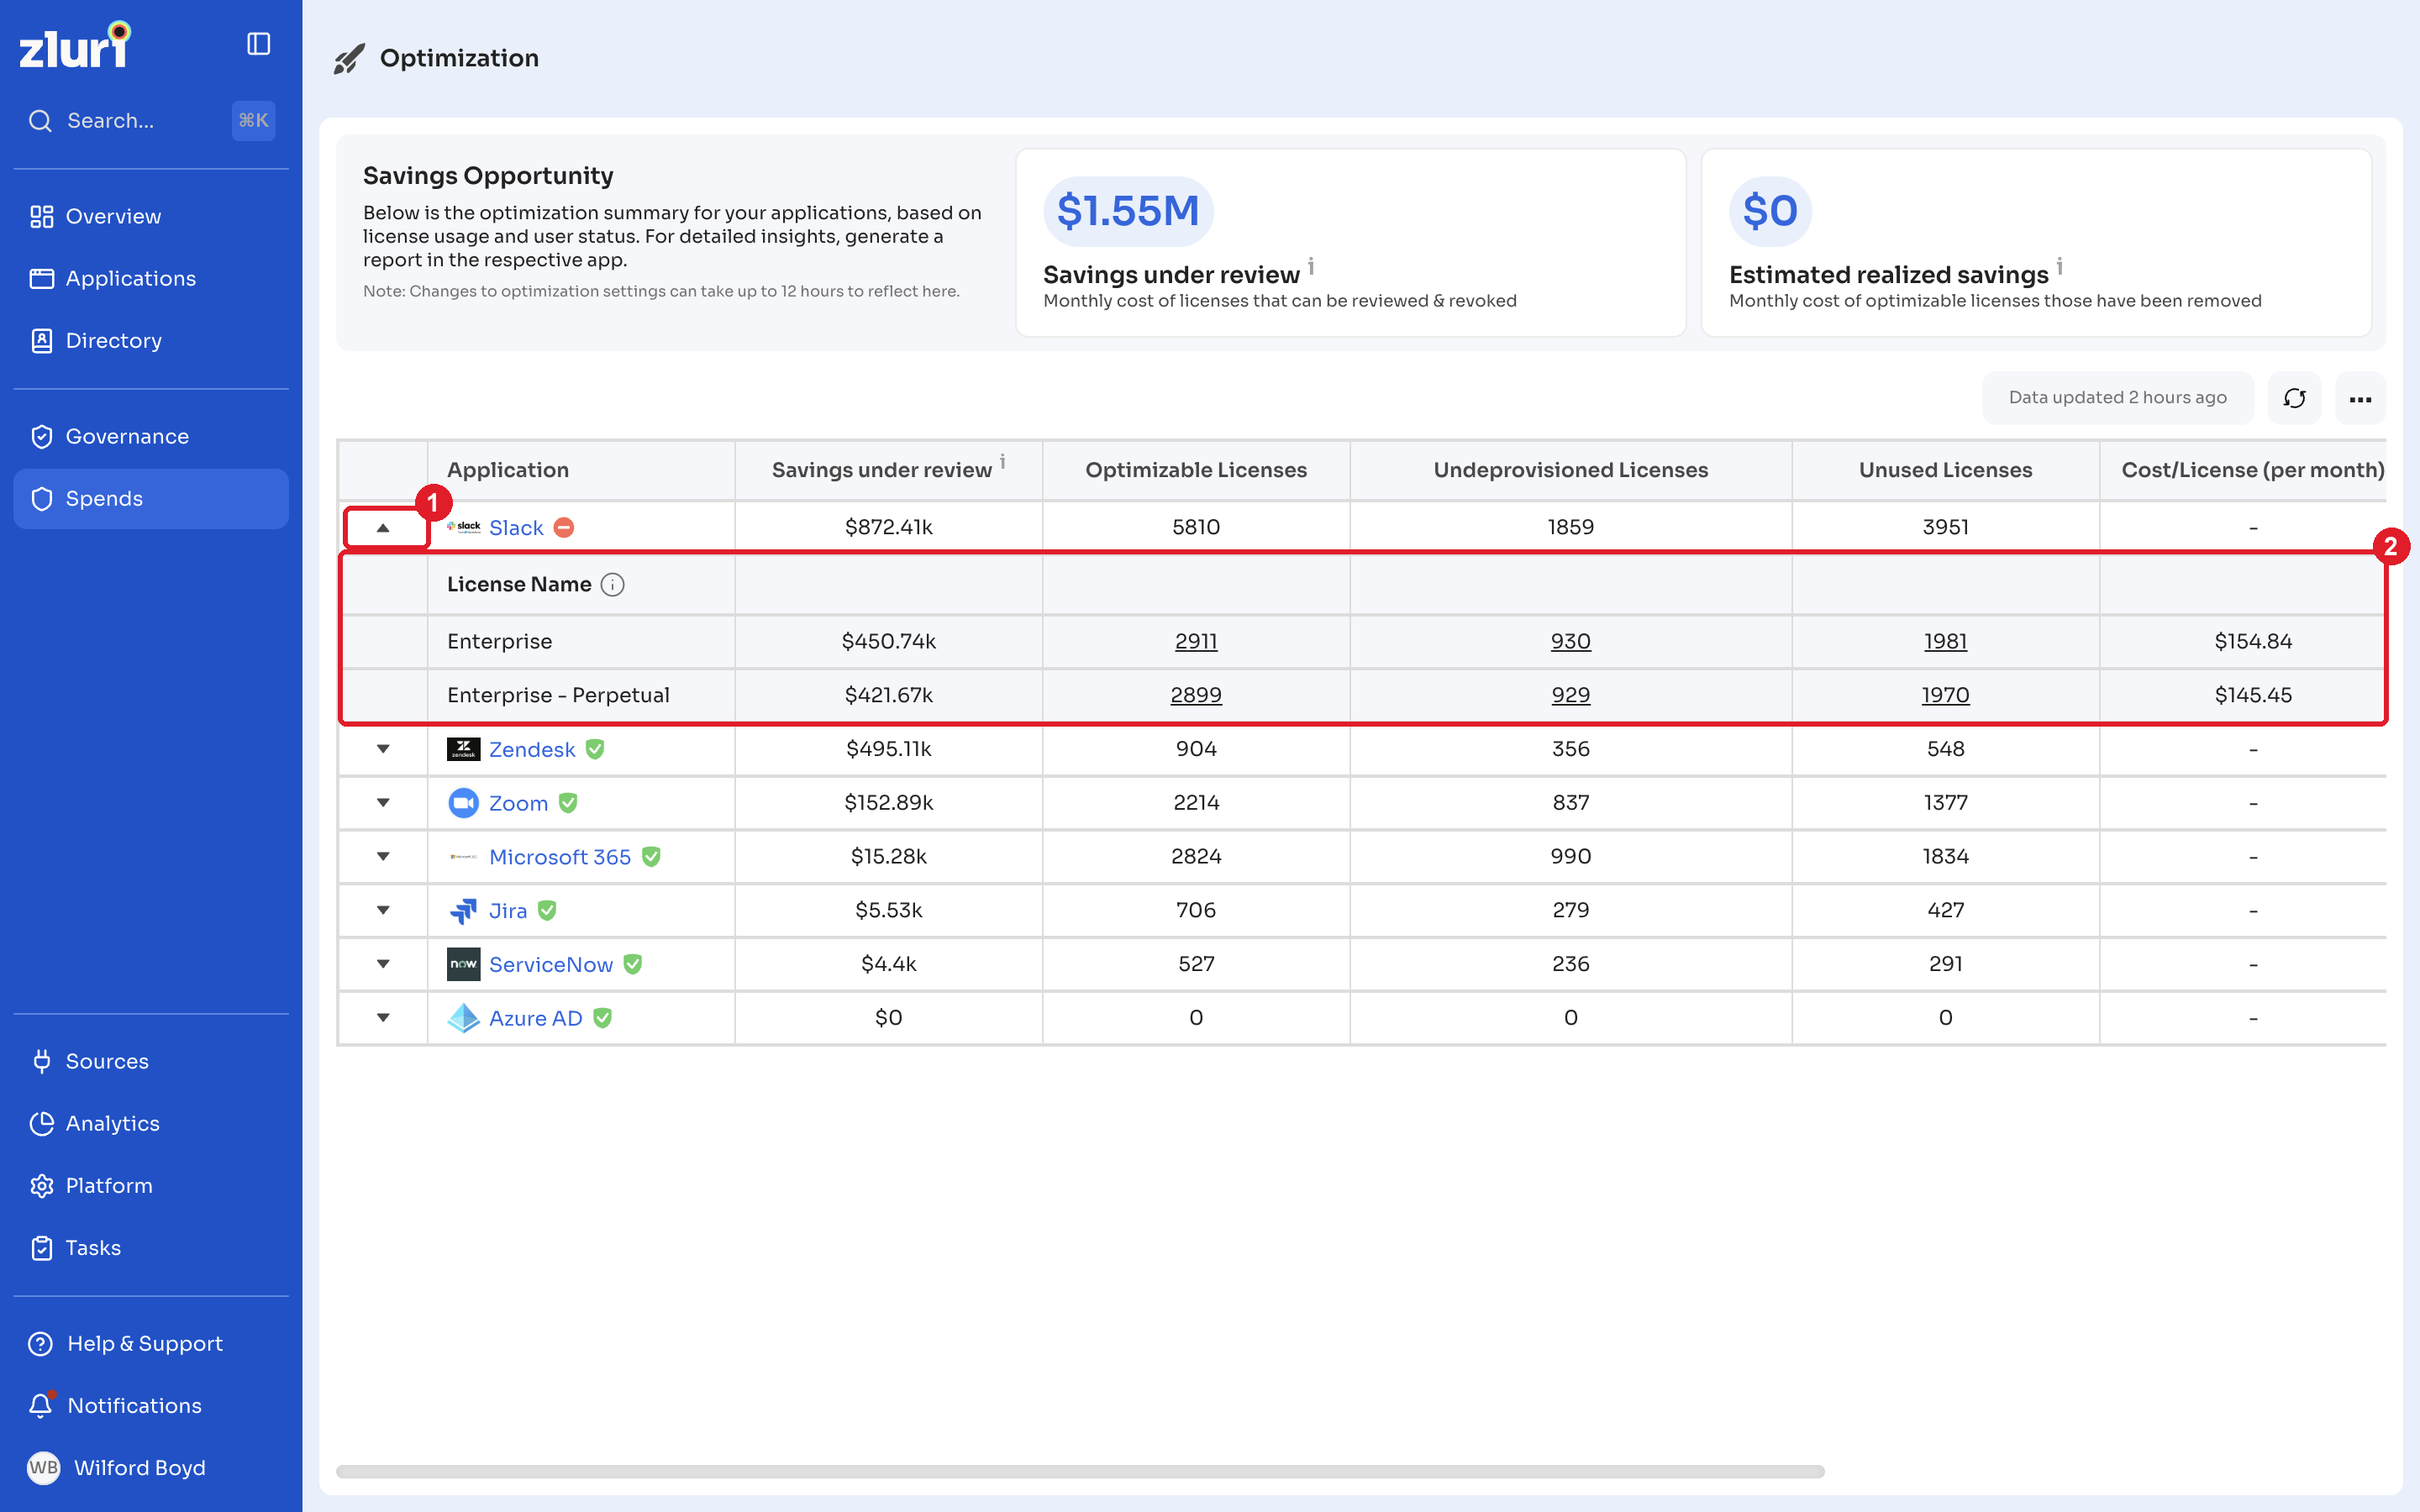The height and width of the screenshot is (1512, 2420).
Task: Collapse the sidebar with panel toggle icon
Action: click(258, 44)
